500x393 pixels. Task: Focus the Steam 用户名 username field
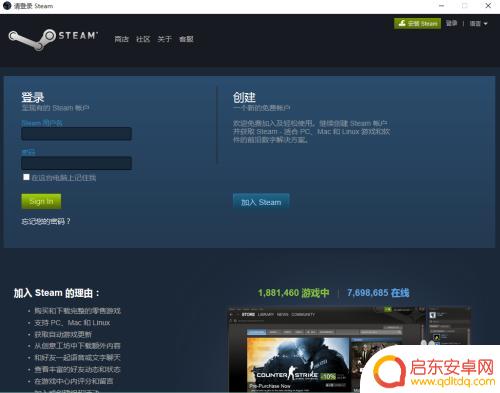76,134
